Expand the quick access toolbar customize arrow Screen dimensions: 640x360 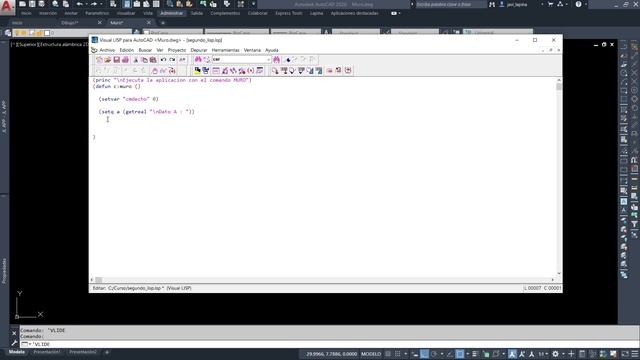coord(253,4)
